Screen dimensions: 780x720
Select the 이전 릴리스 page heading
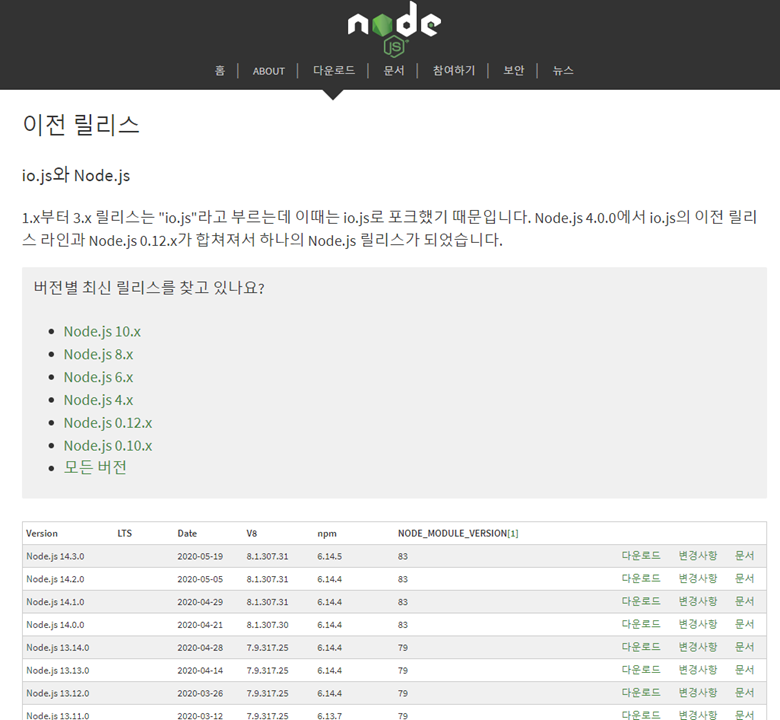coord(81,124)
